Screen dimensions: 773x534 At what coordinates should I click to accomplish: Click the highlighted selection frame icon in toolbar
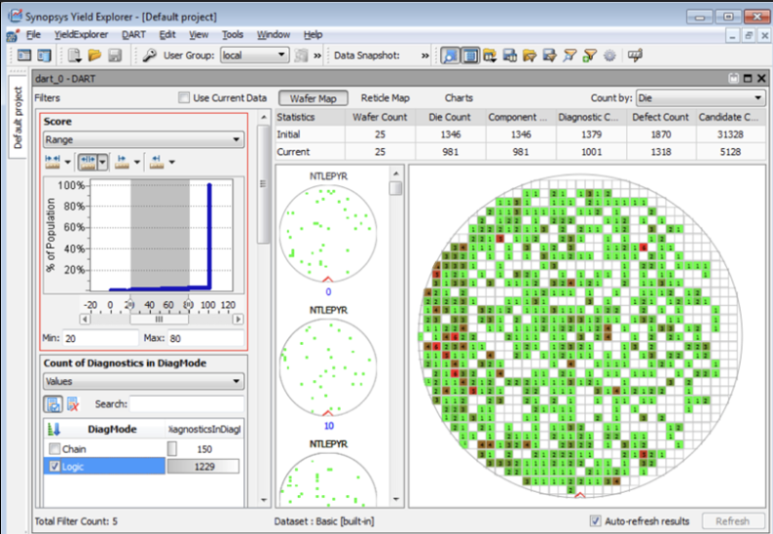point(470,55)
